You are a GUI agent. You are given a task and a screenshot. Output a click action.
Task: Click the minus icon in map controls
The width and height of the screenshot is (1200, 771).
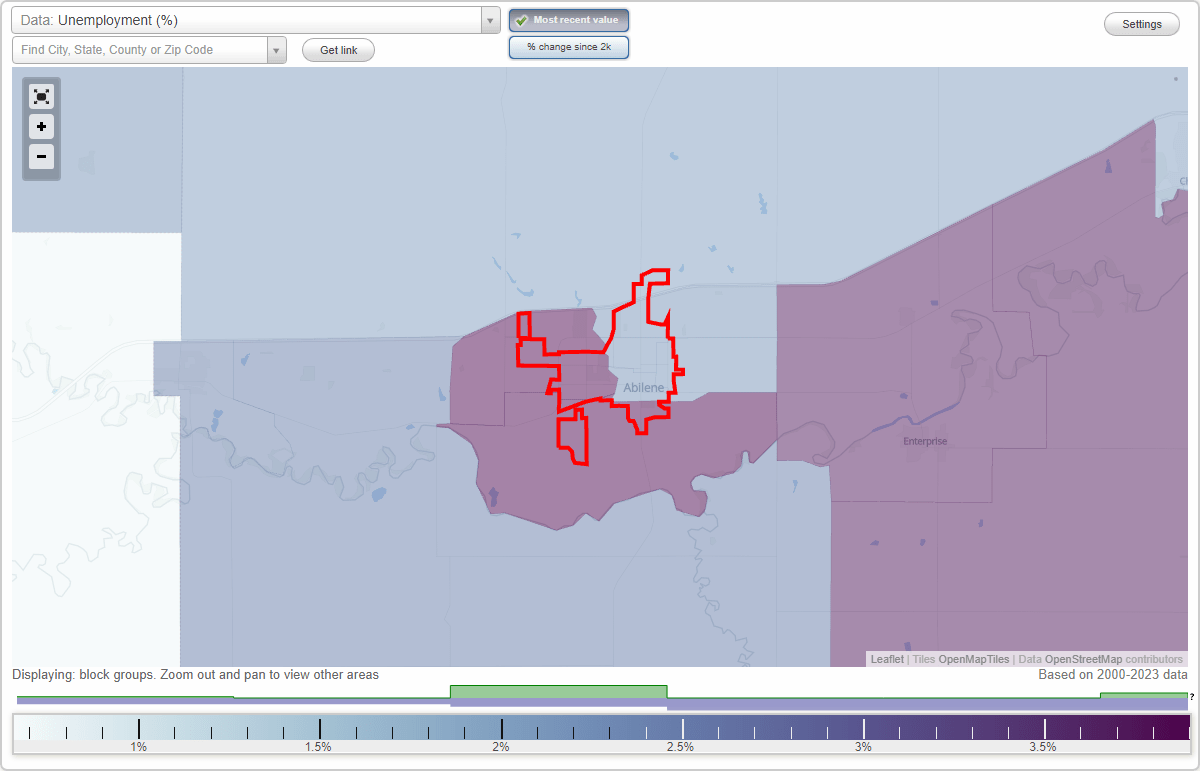[41, 157]
